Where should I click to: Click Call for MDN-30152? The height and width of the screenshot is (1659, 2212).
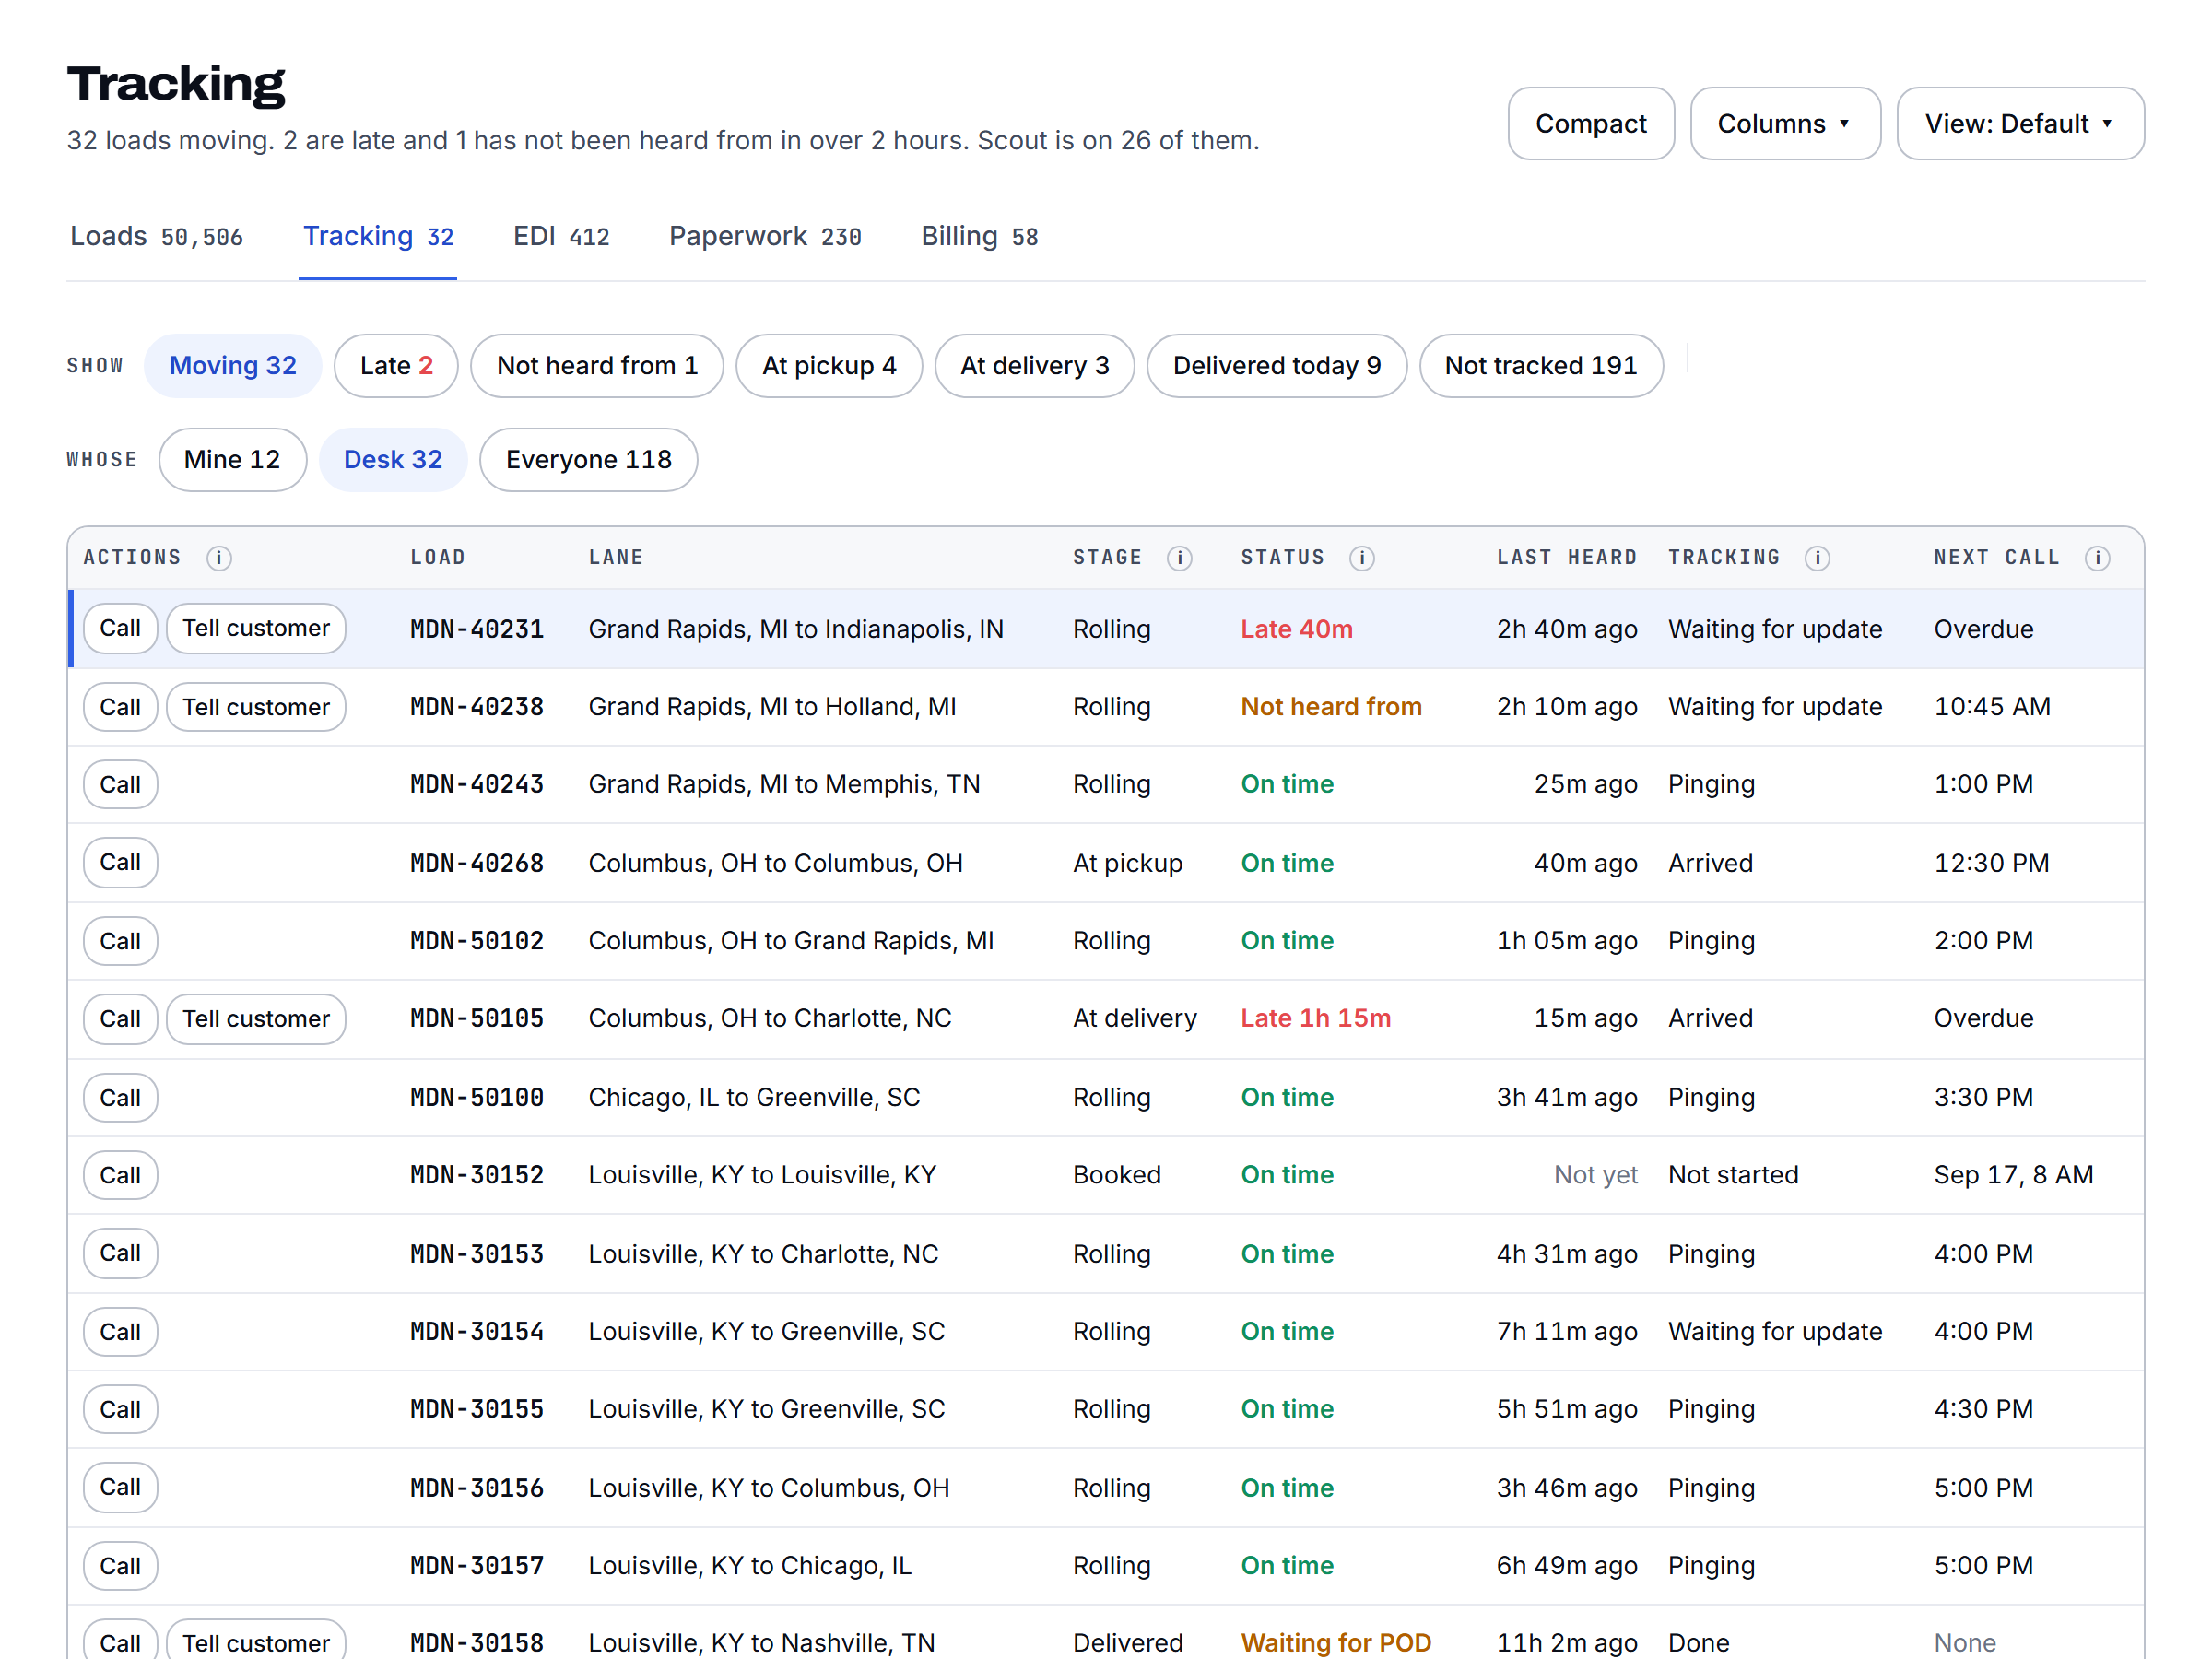pos(120,1175)
